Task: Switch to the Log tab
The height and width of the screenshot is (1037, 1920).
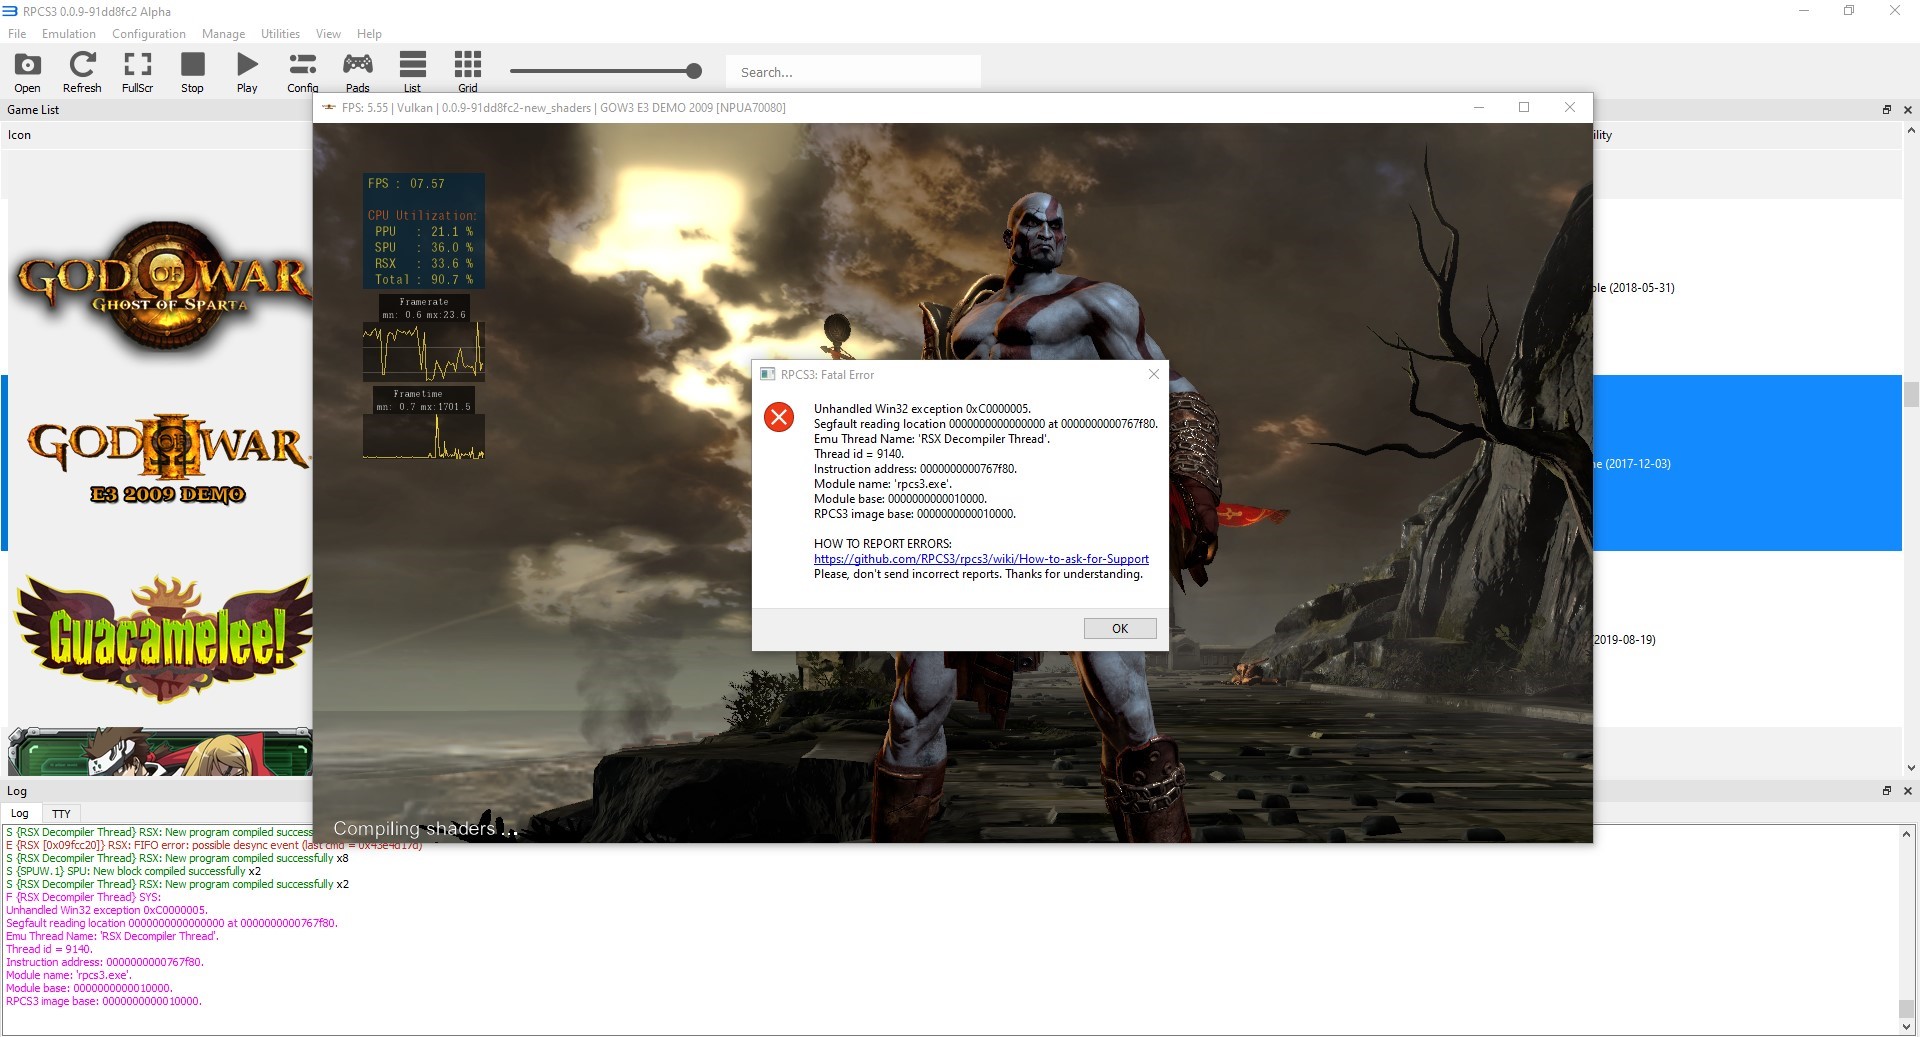Action: tap(20, 813)
